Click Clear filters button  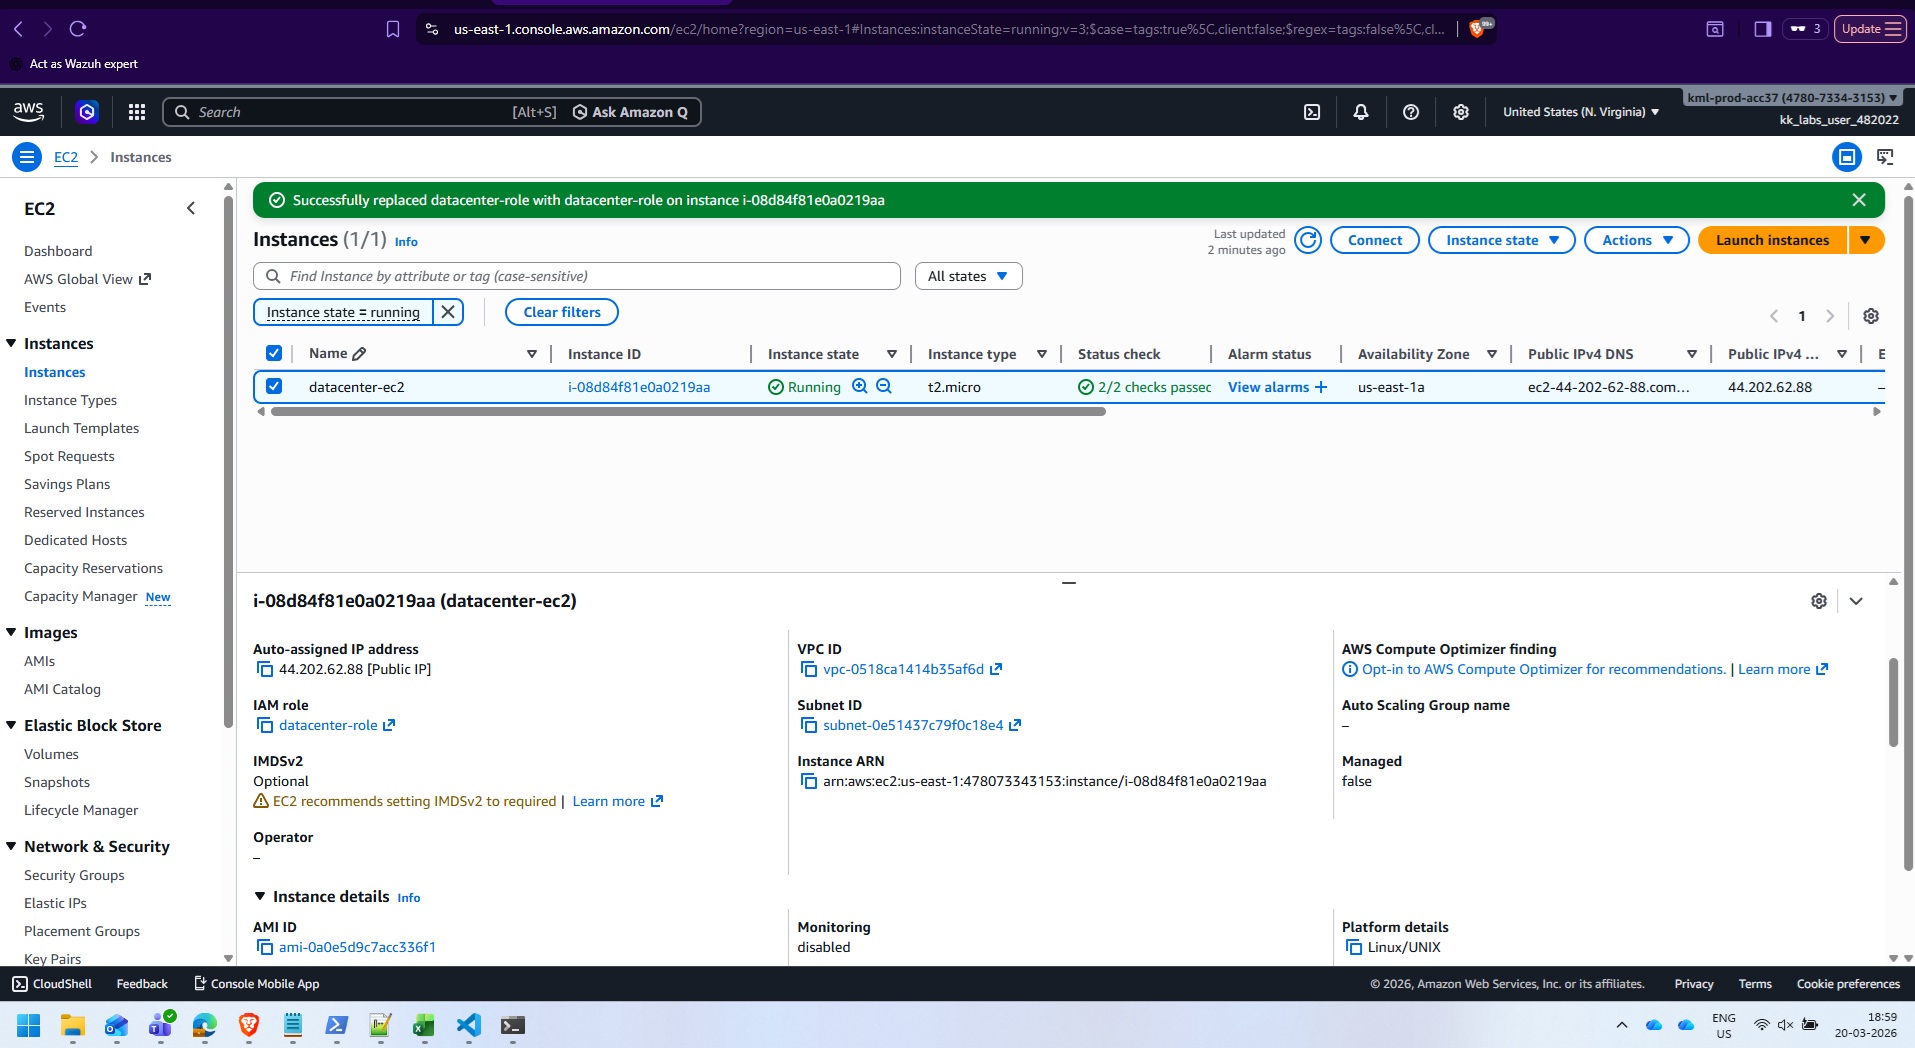point(562,312)
